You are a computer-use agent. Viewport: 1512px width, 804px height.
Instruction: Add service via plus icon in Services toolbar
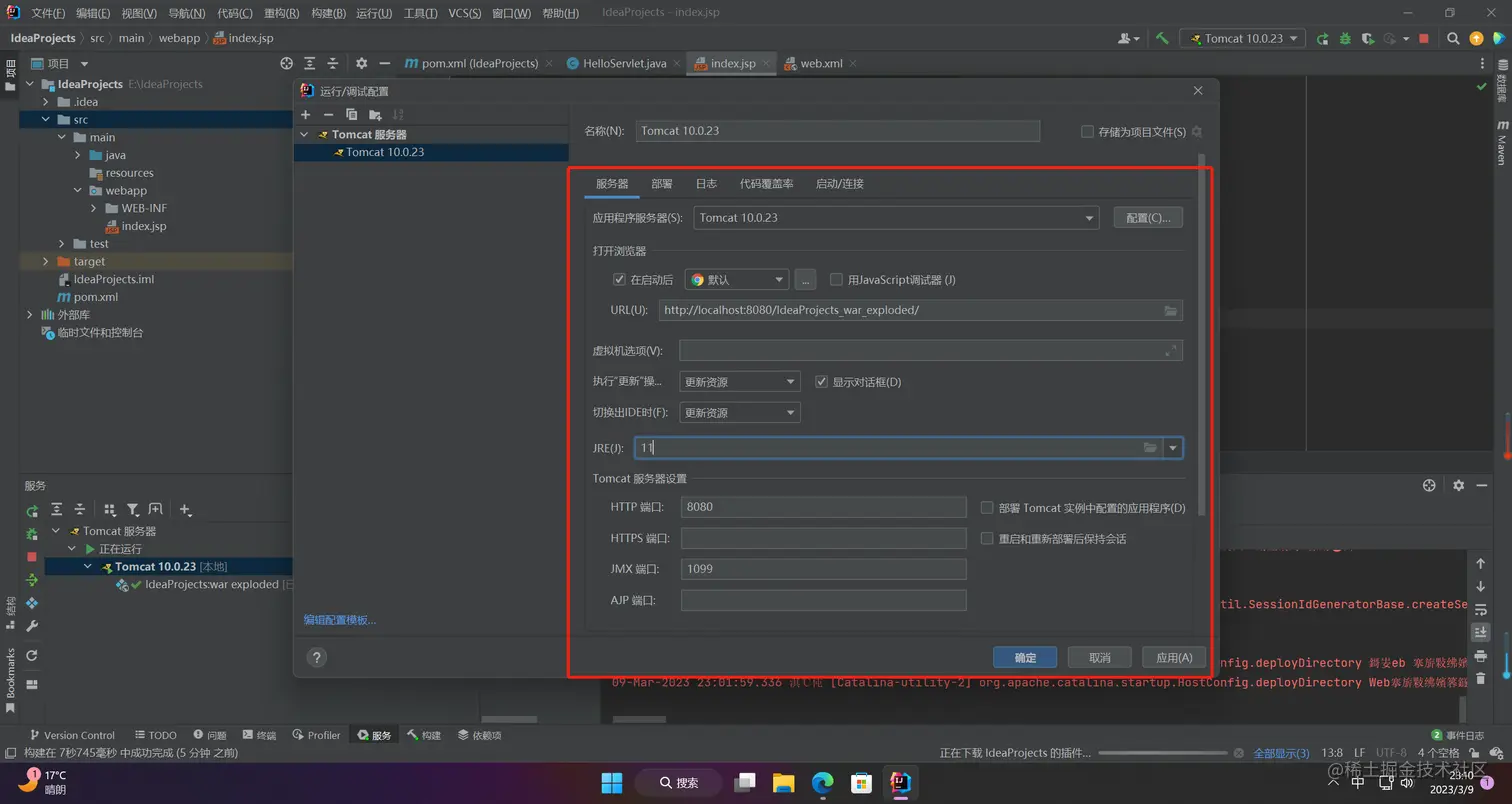point(185,510)
